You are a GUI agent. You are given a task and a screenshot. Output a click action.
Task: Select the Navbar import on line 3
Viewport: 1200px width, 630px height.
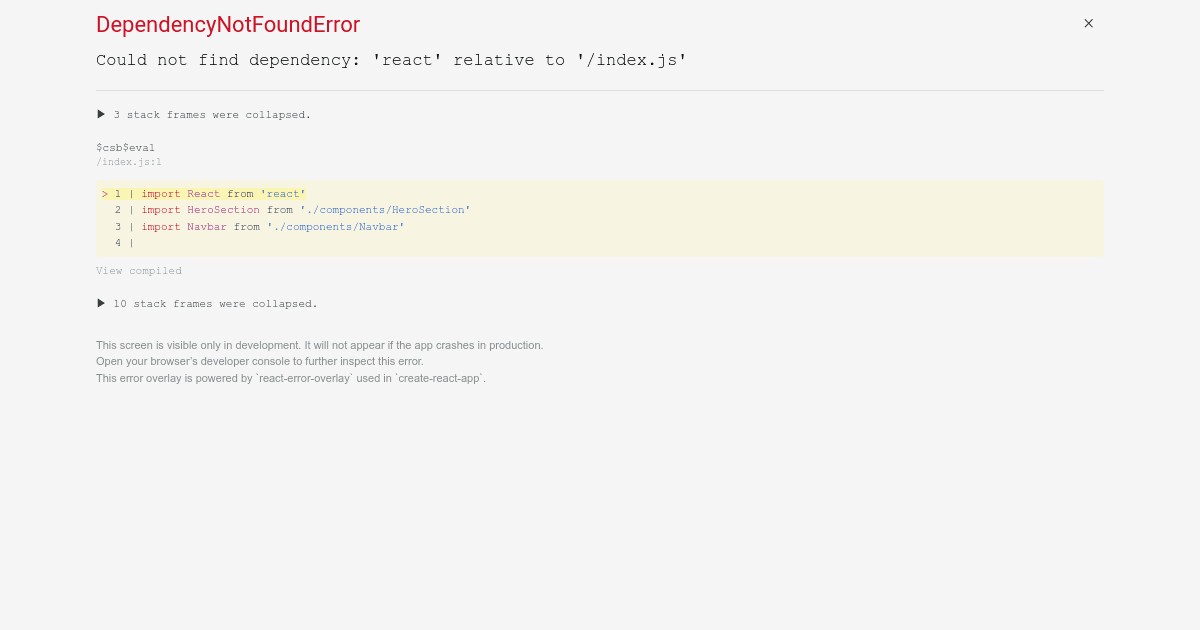(x=206, y=226)
